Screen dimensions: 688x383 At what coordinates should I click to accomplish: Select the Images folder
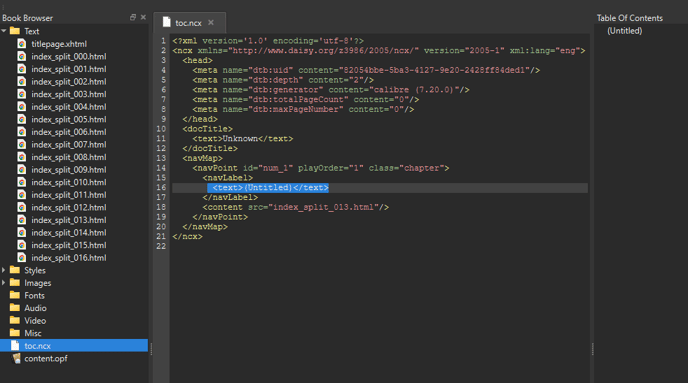point(37,283)
